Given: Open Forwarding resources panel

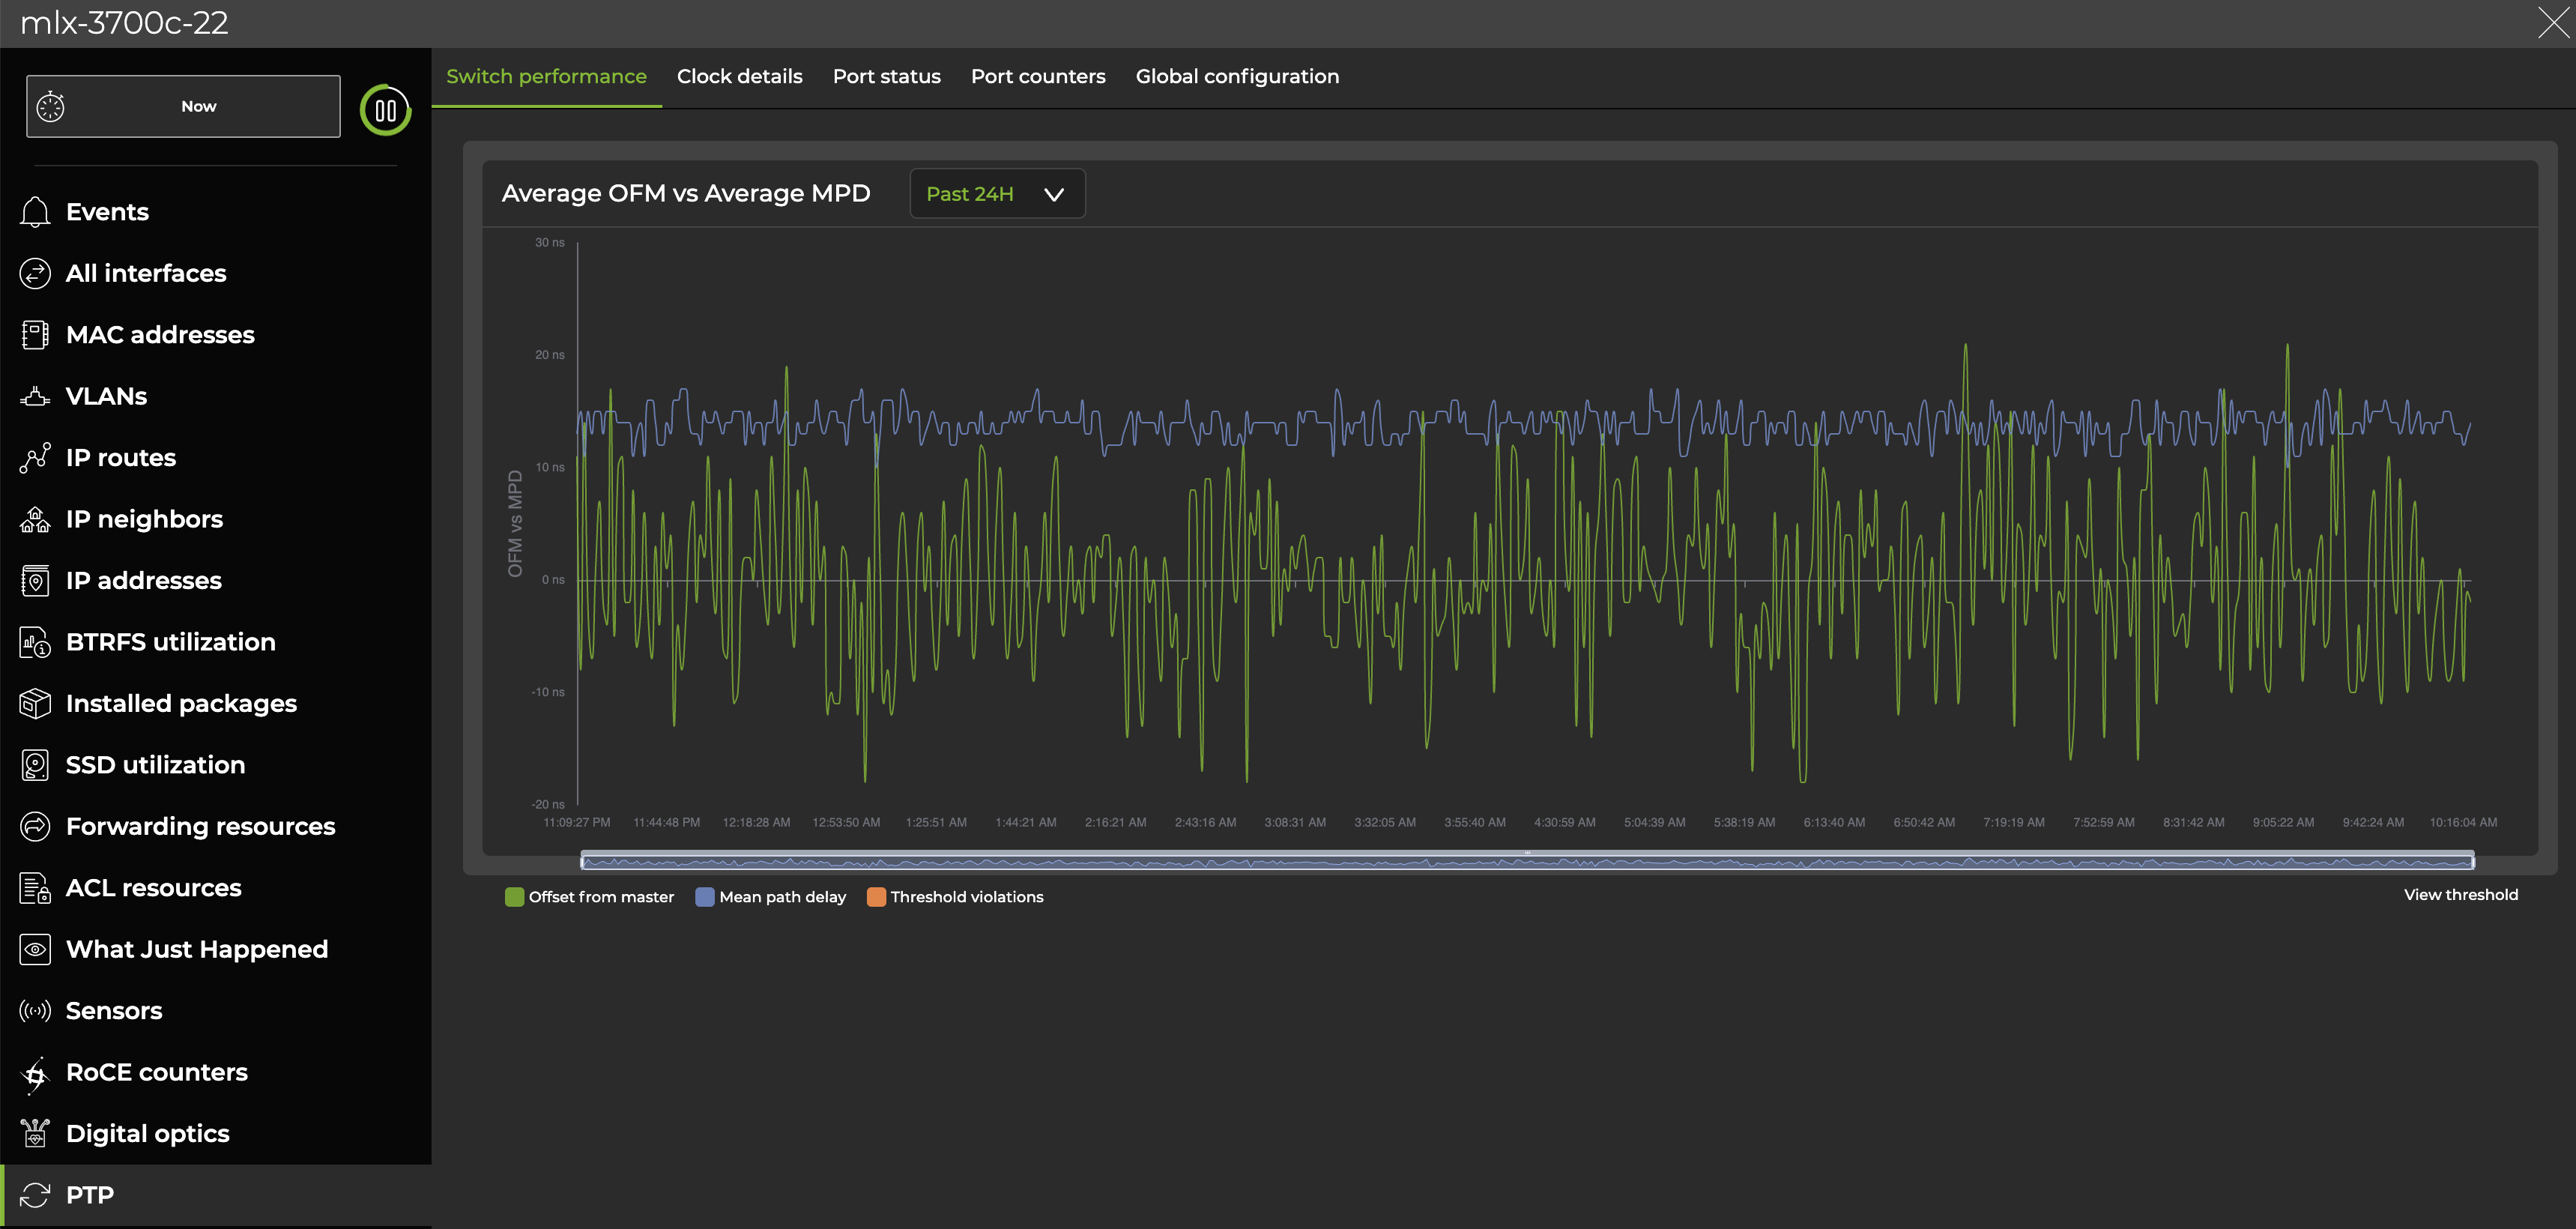Looking at the screenshot, I should click(199, 827).
